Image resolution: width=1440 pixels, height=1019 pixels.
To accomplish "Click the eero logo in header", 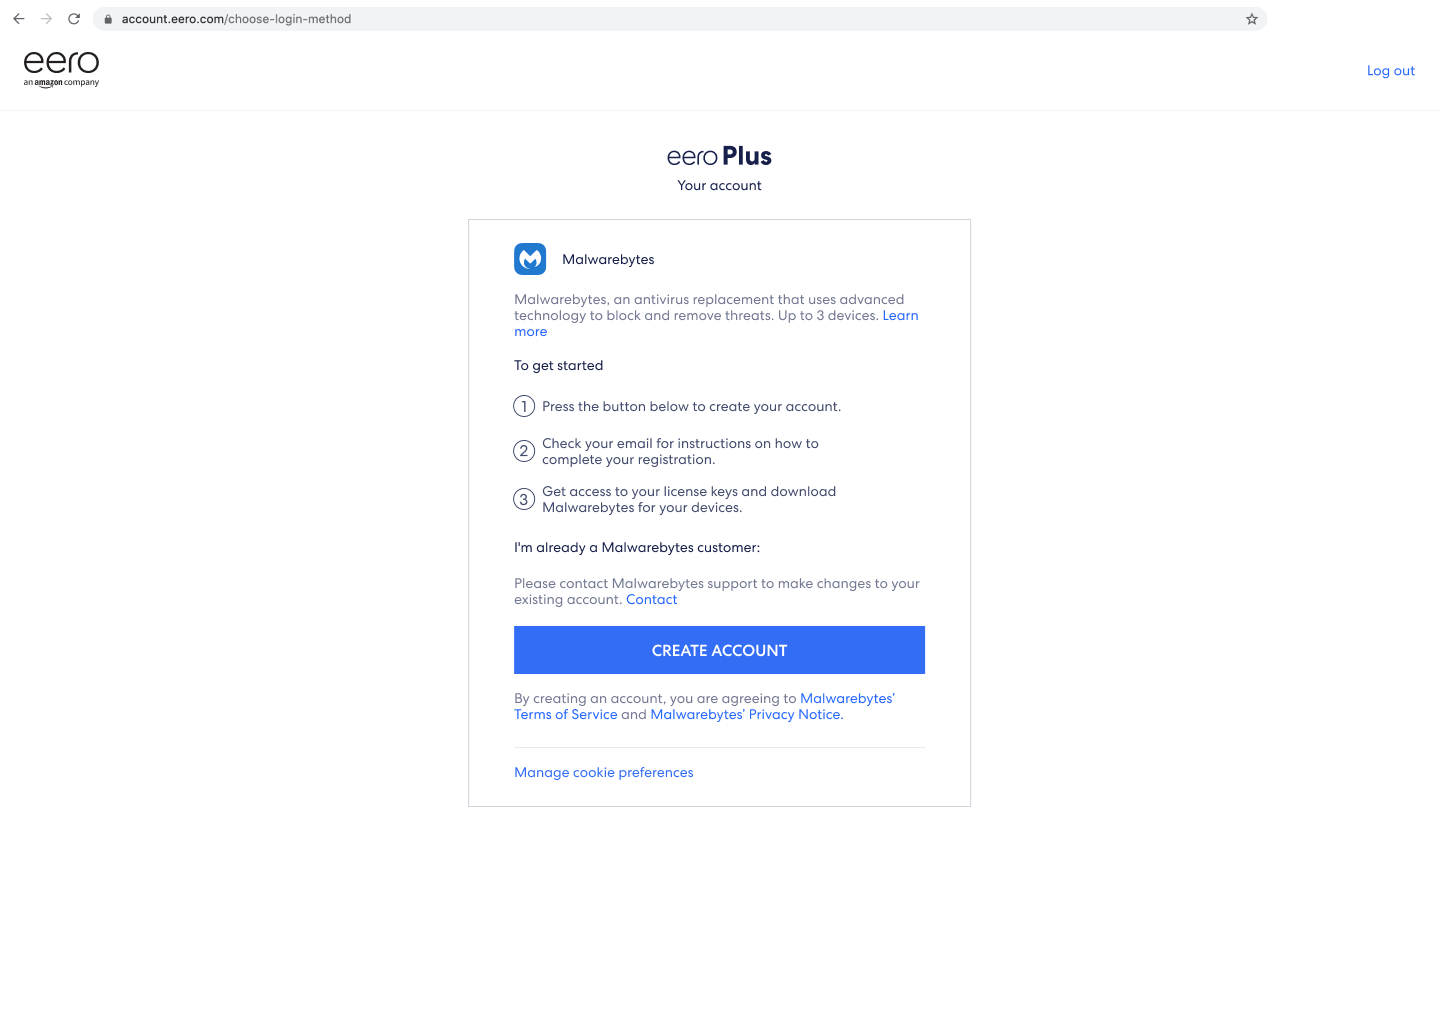I will (x=61, y=69).
